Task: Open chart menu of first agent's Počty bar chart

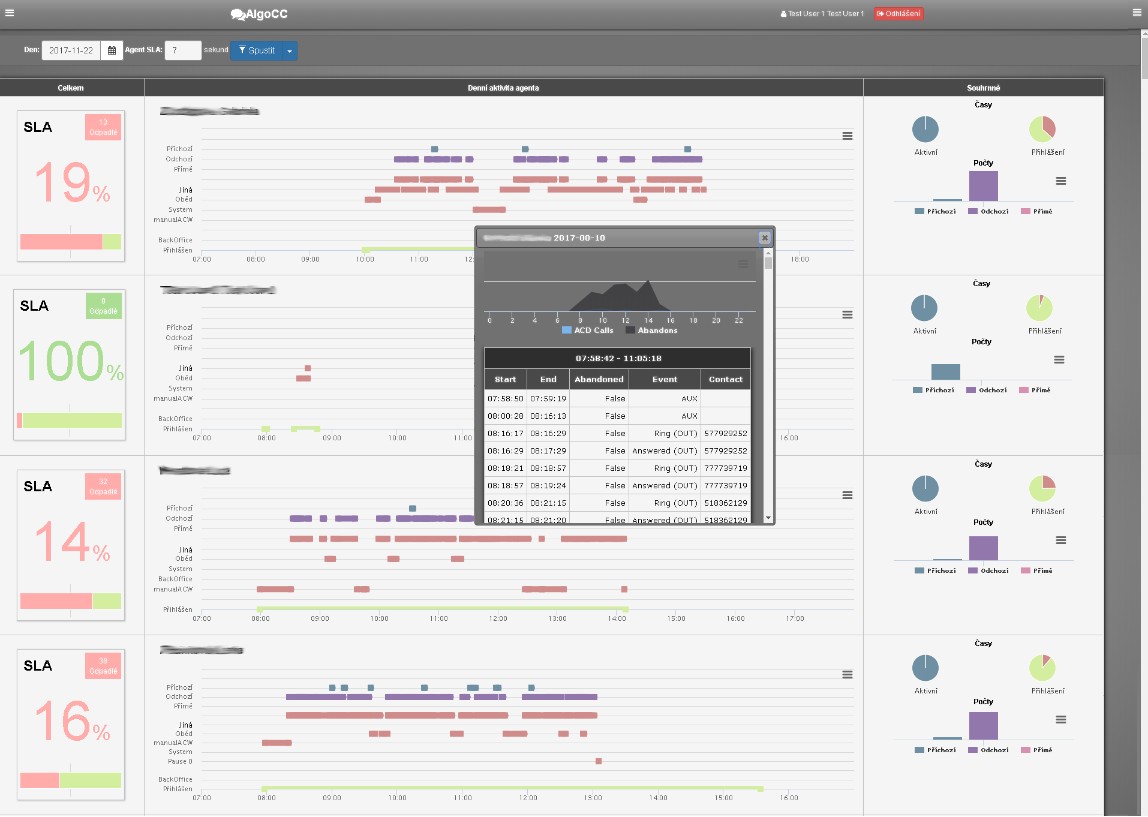Action: coord(1061,181)
